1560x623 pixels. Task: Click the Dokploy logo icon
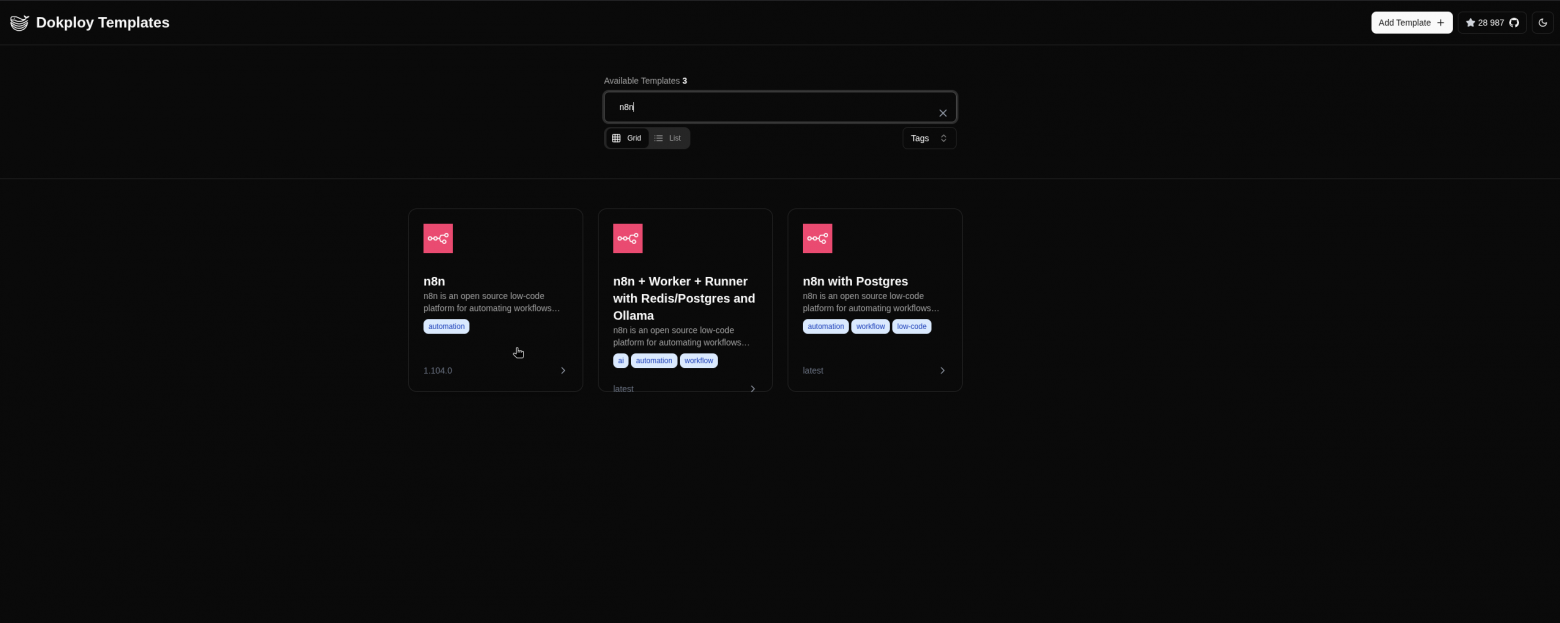(19, 23)
